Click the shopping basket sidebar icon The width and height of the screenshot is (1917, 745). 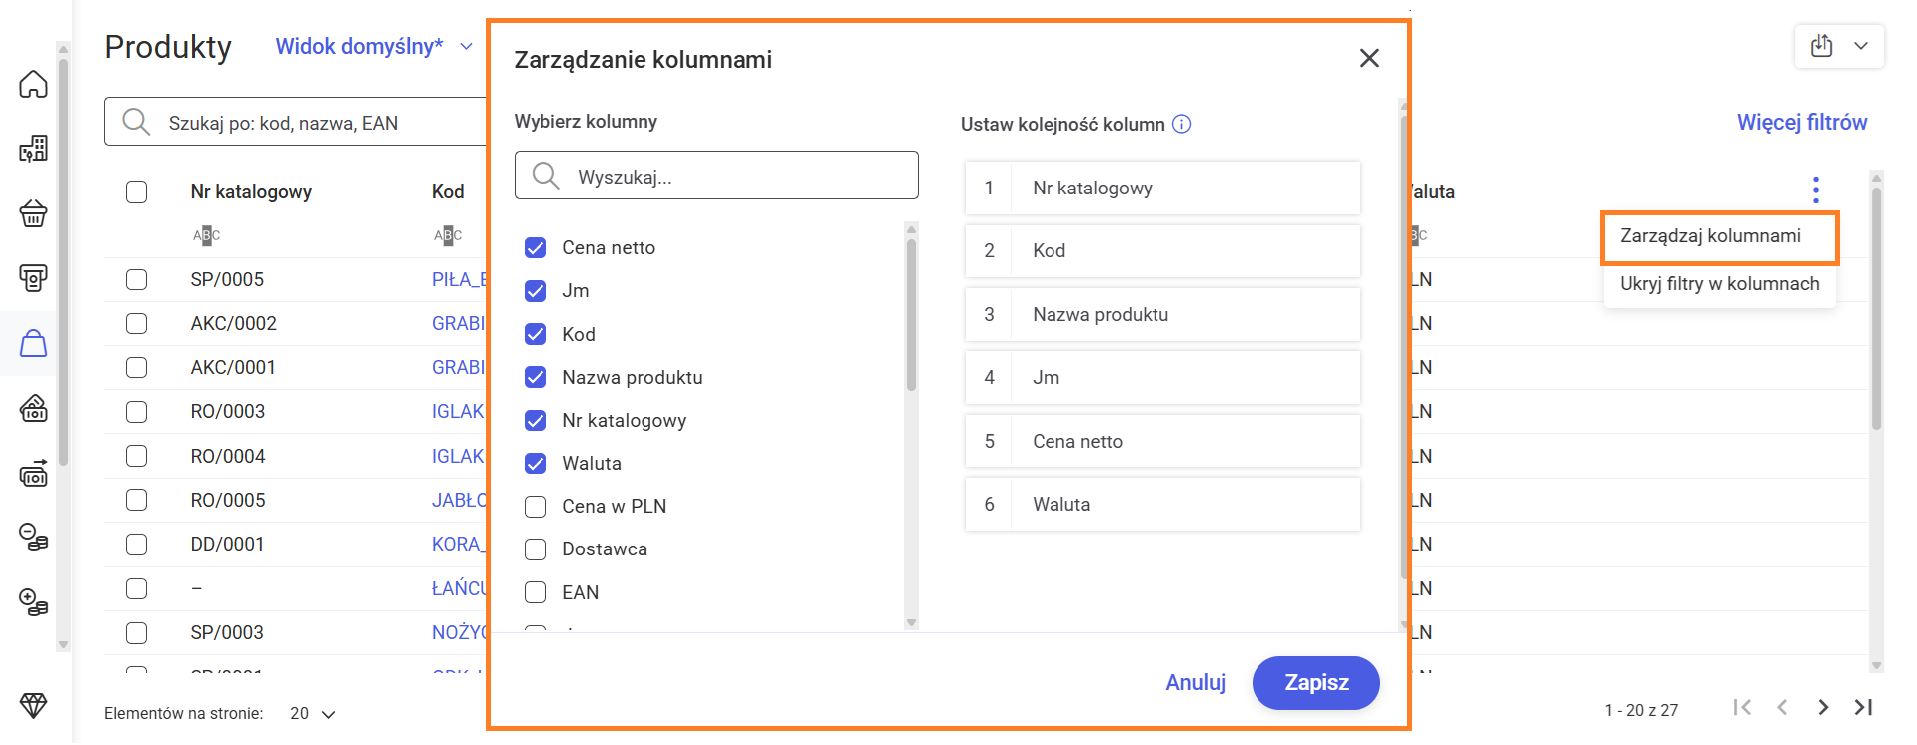[x=34, y=213]
